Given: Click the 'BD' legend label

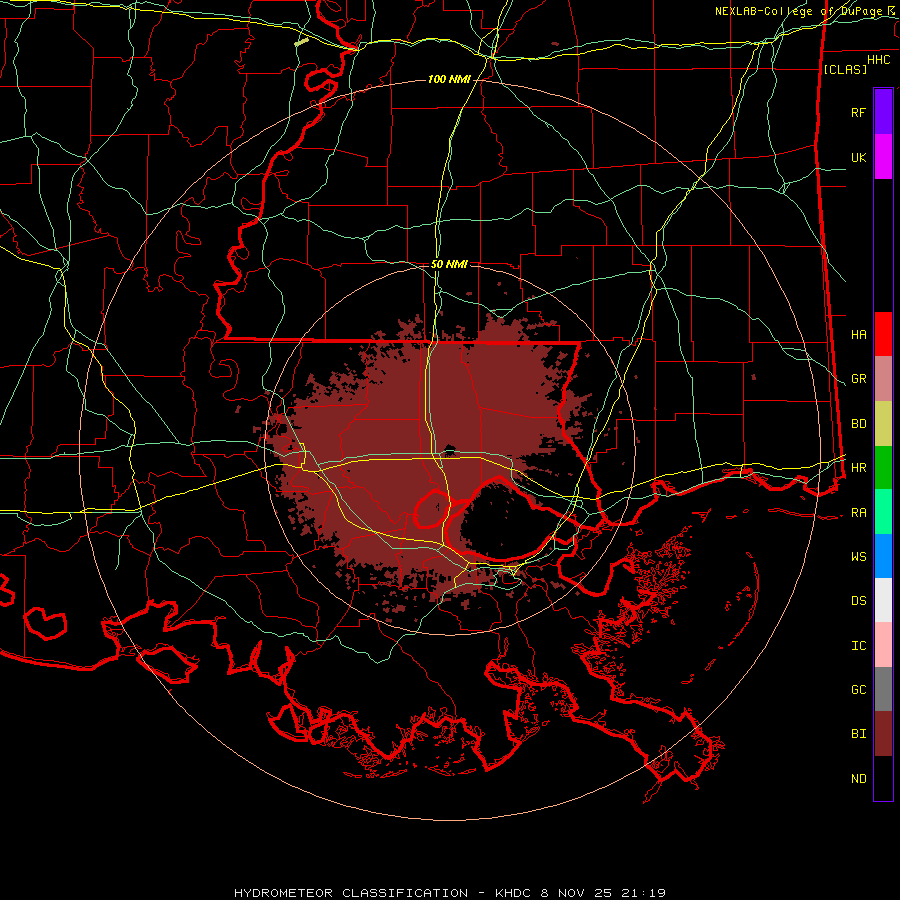Looking at the screenshot, I should click(x=858, y=424).
